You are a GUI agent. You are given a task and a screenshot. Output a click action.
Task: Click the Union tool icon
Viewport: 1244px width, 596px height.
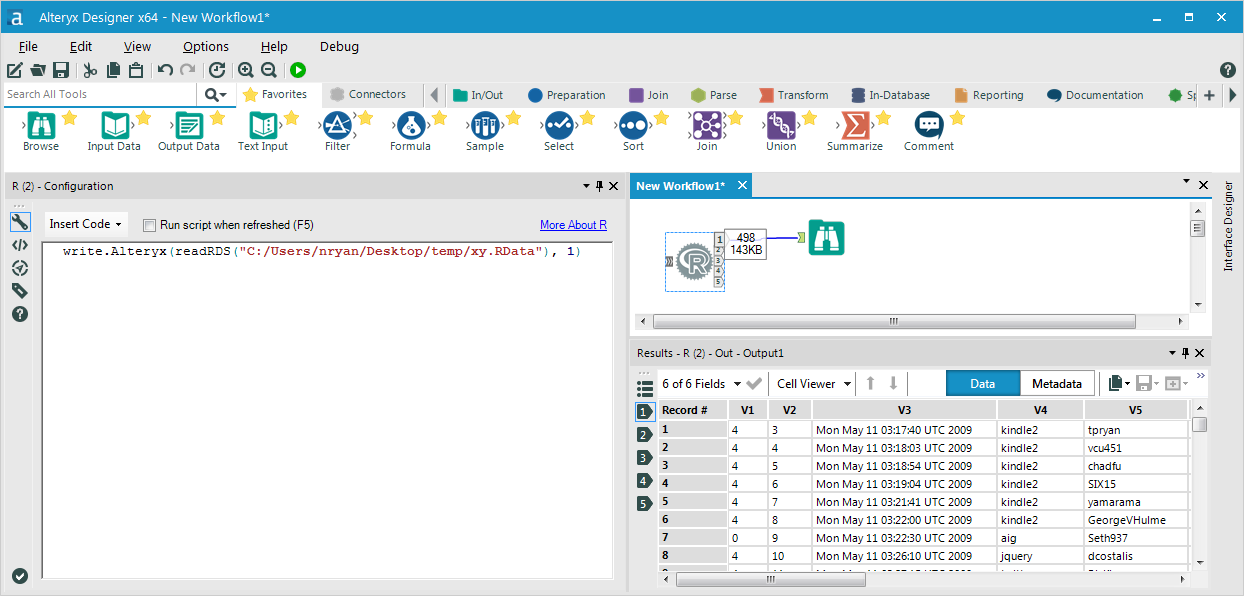pos(780,126)
